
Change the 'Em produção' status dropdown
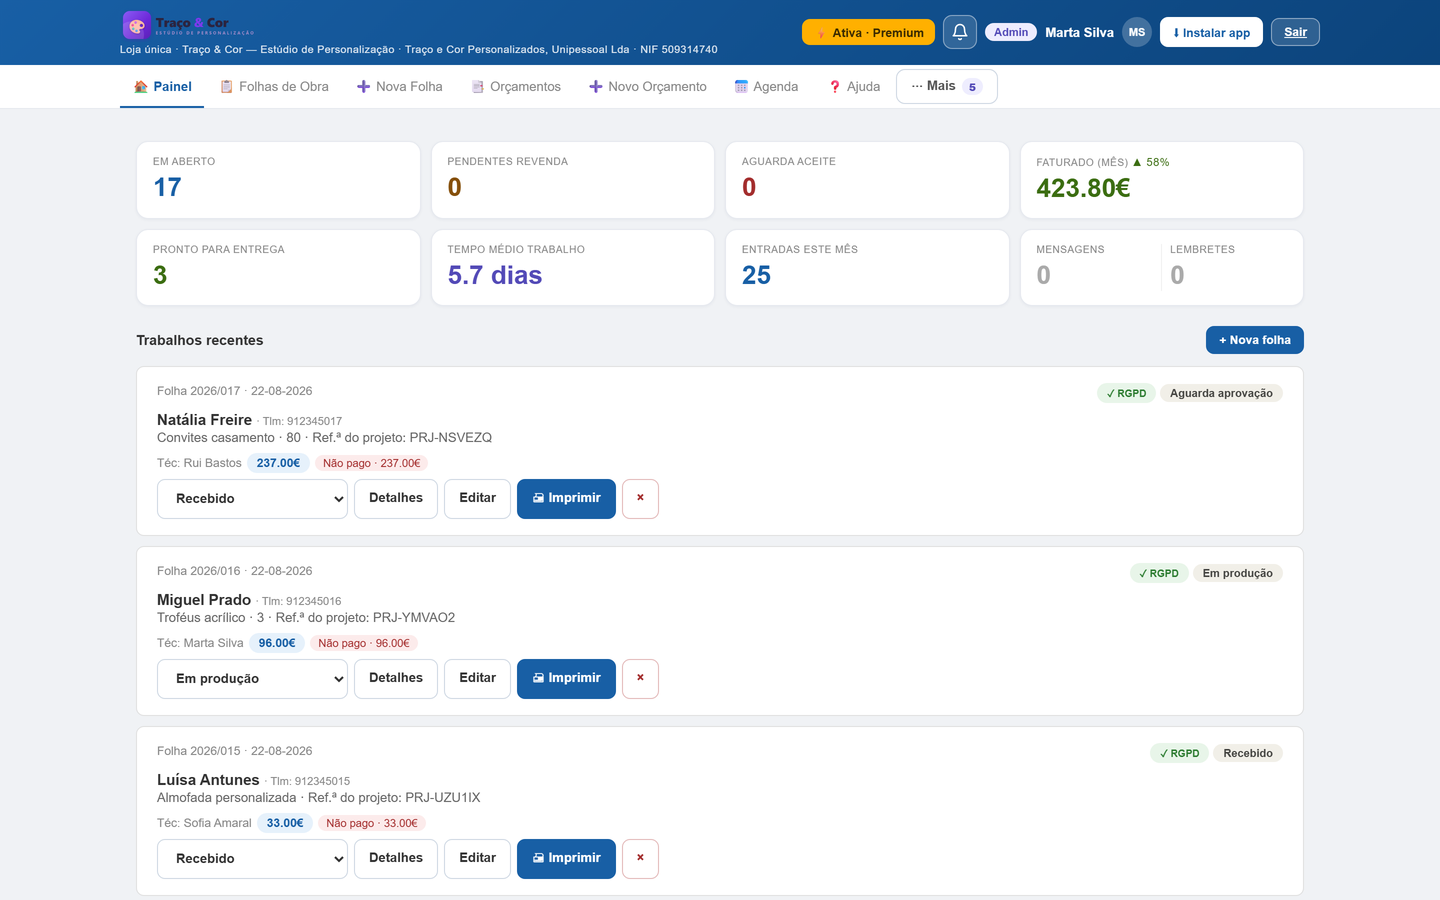click(252, 679)
